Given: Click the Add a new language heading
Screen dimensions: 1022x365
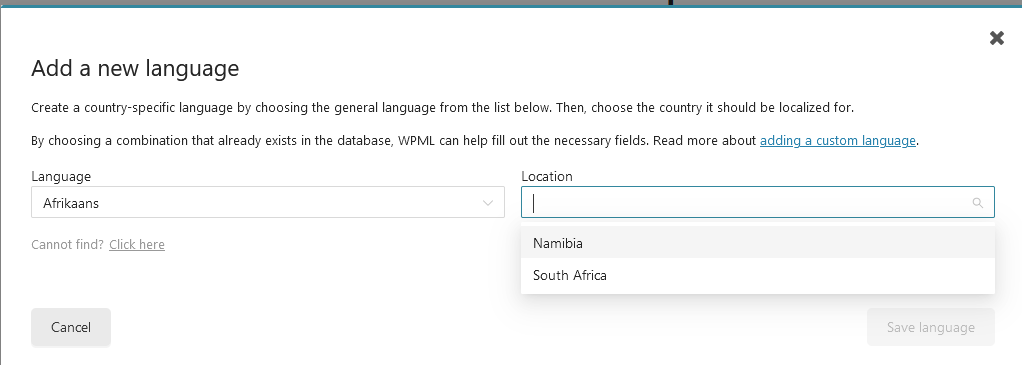Looking at the screenshot, I should (x=135, y=68).
